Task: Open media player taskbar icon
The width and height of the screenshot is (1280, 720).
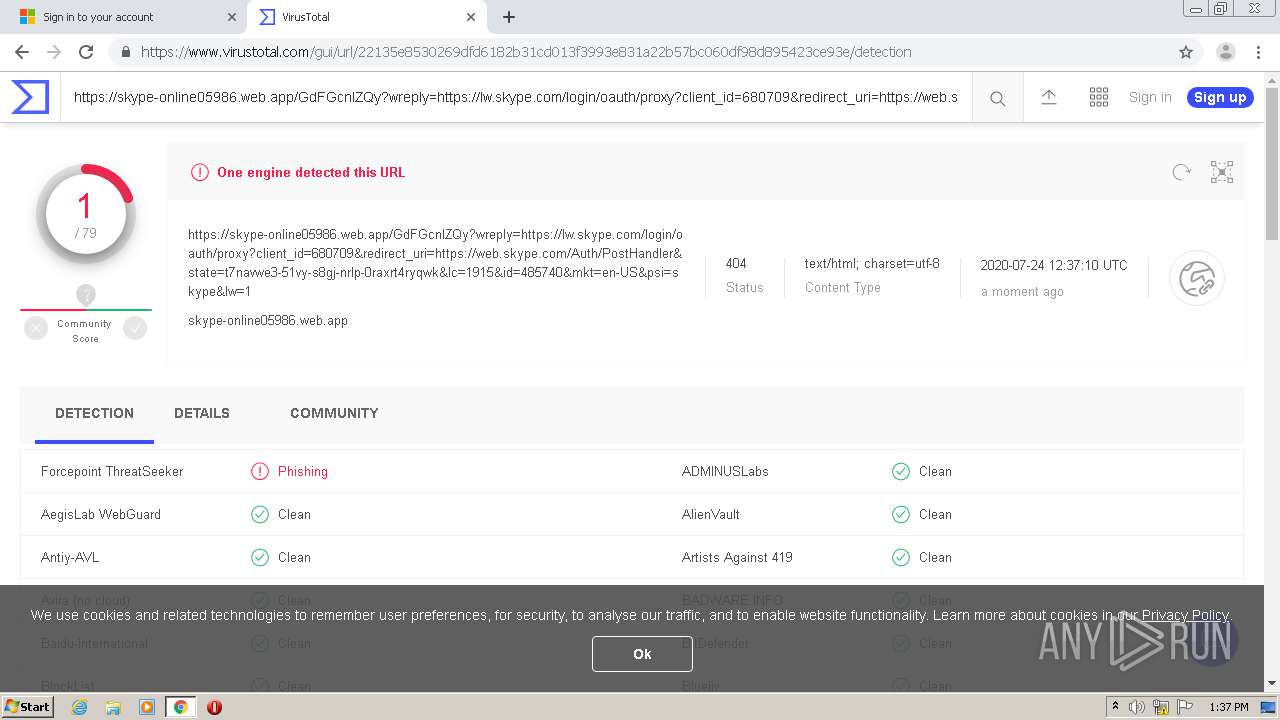Action: coord(147,707)
